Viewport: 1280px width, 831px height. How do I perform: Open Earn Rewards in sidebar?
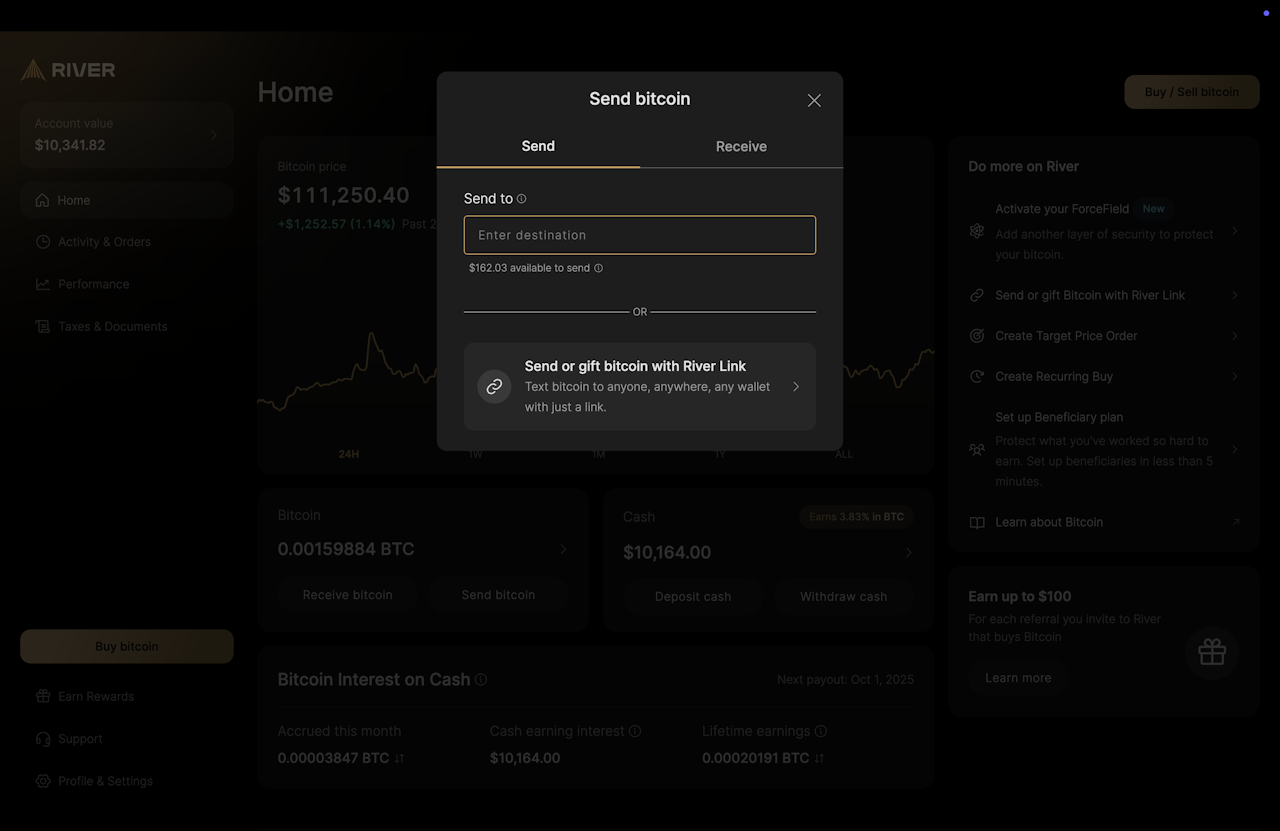point(126,696)
